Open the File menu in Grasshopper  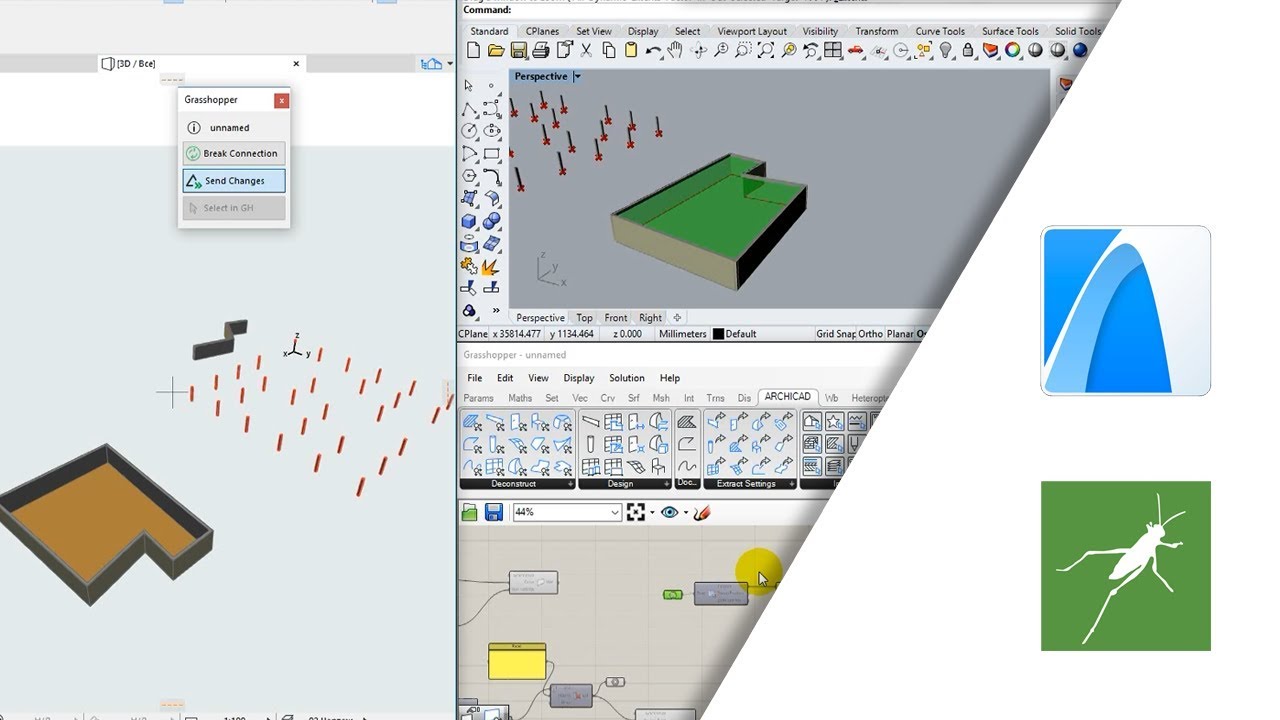[475, 378]
